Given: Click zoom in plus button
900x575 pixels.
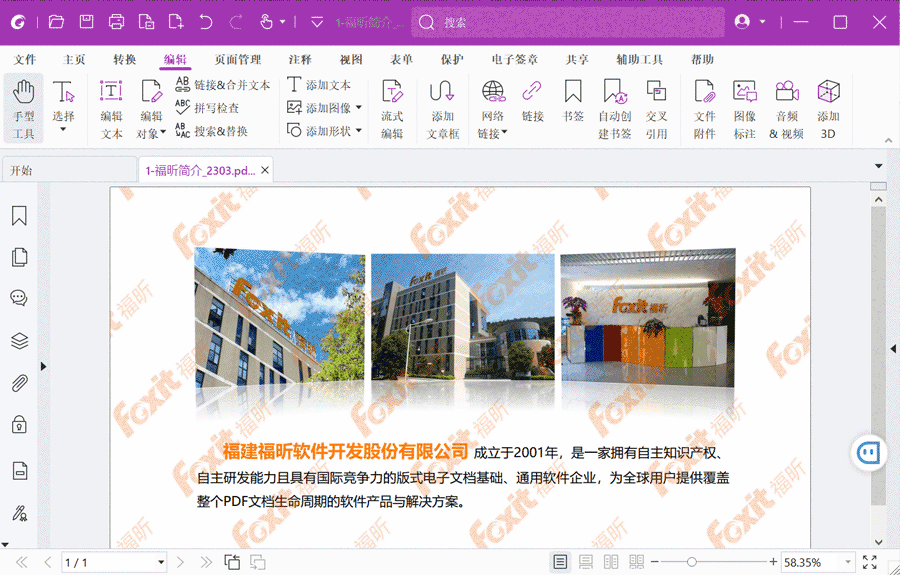Looking at the screenshot, I should coord(773,562).
